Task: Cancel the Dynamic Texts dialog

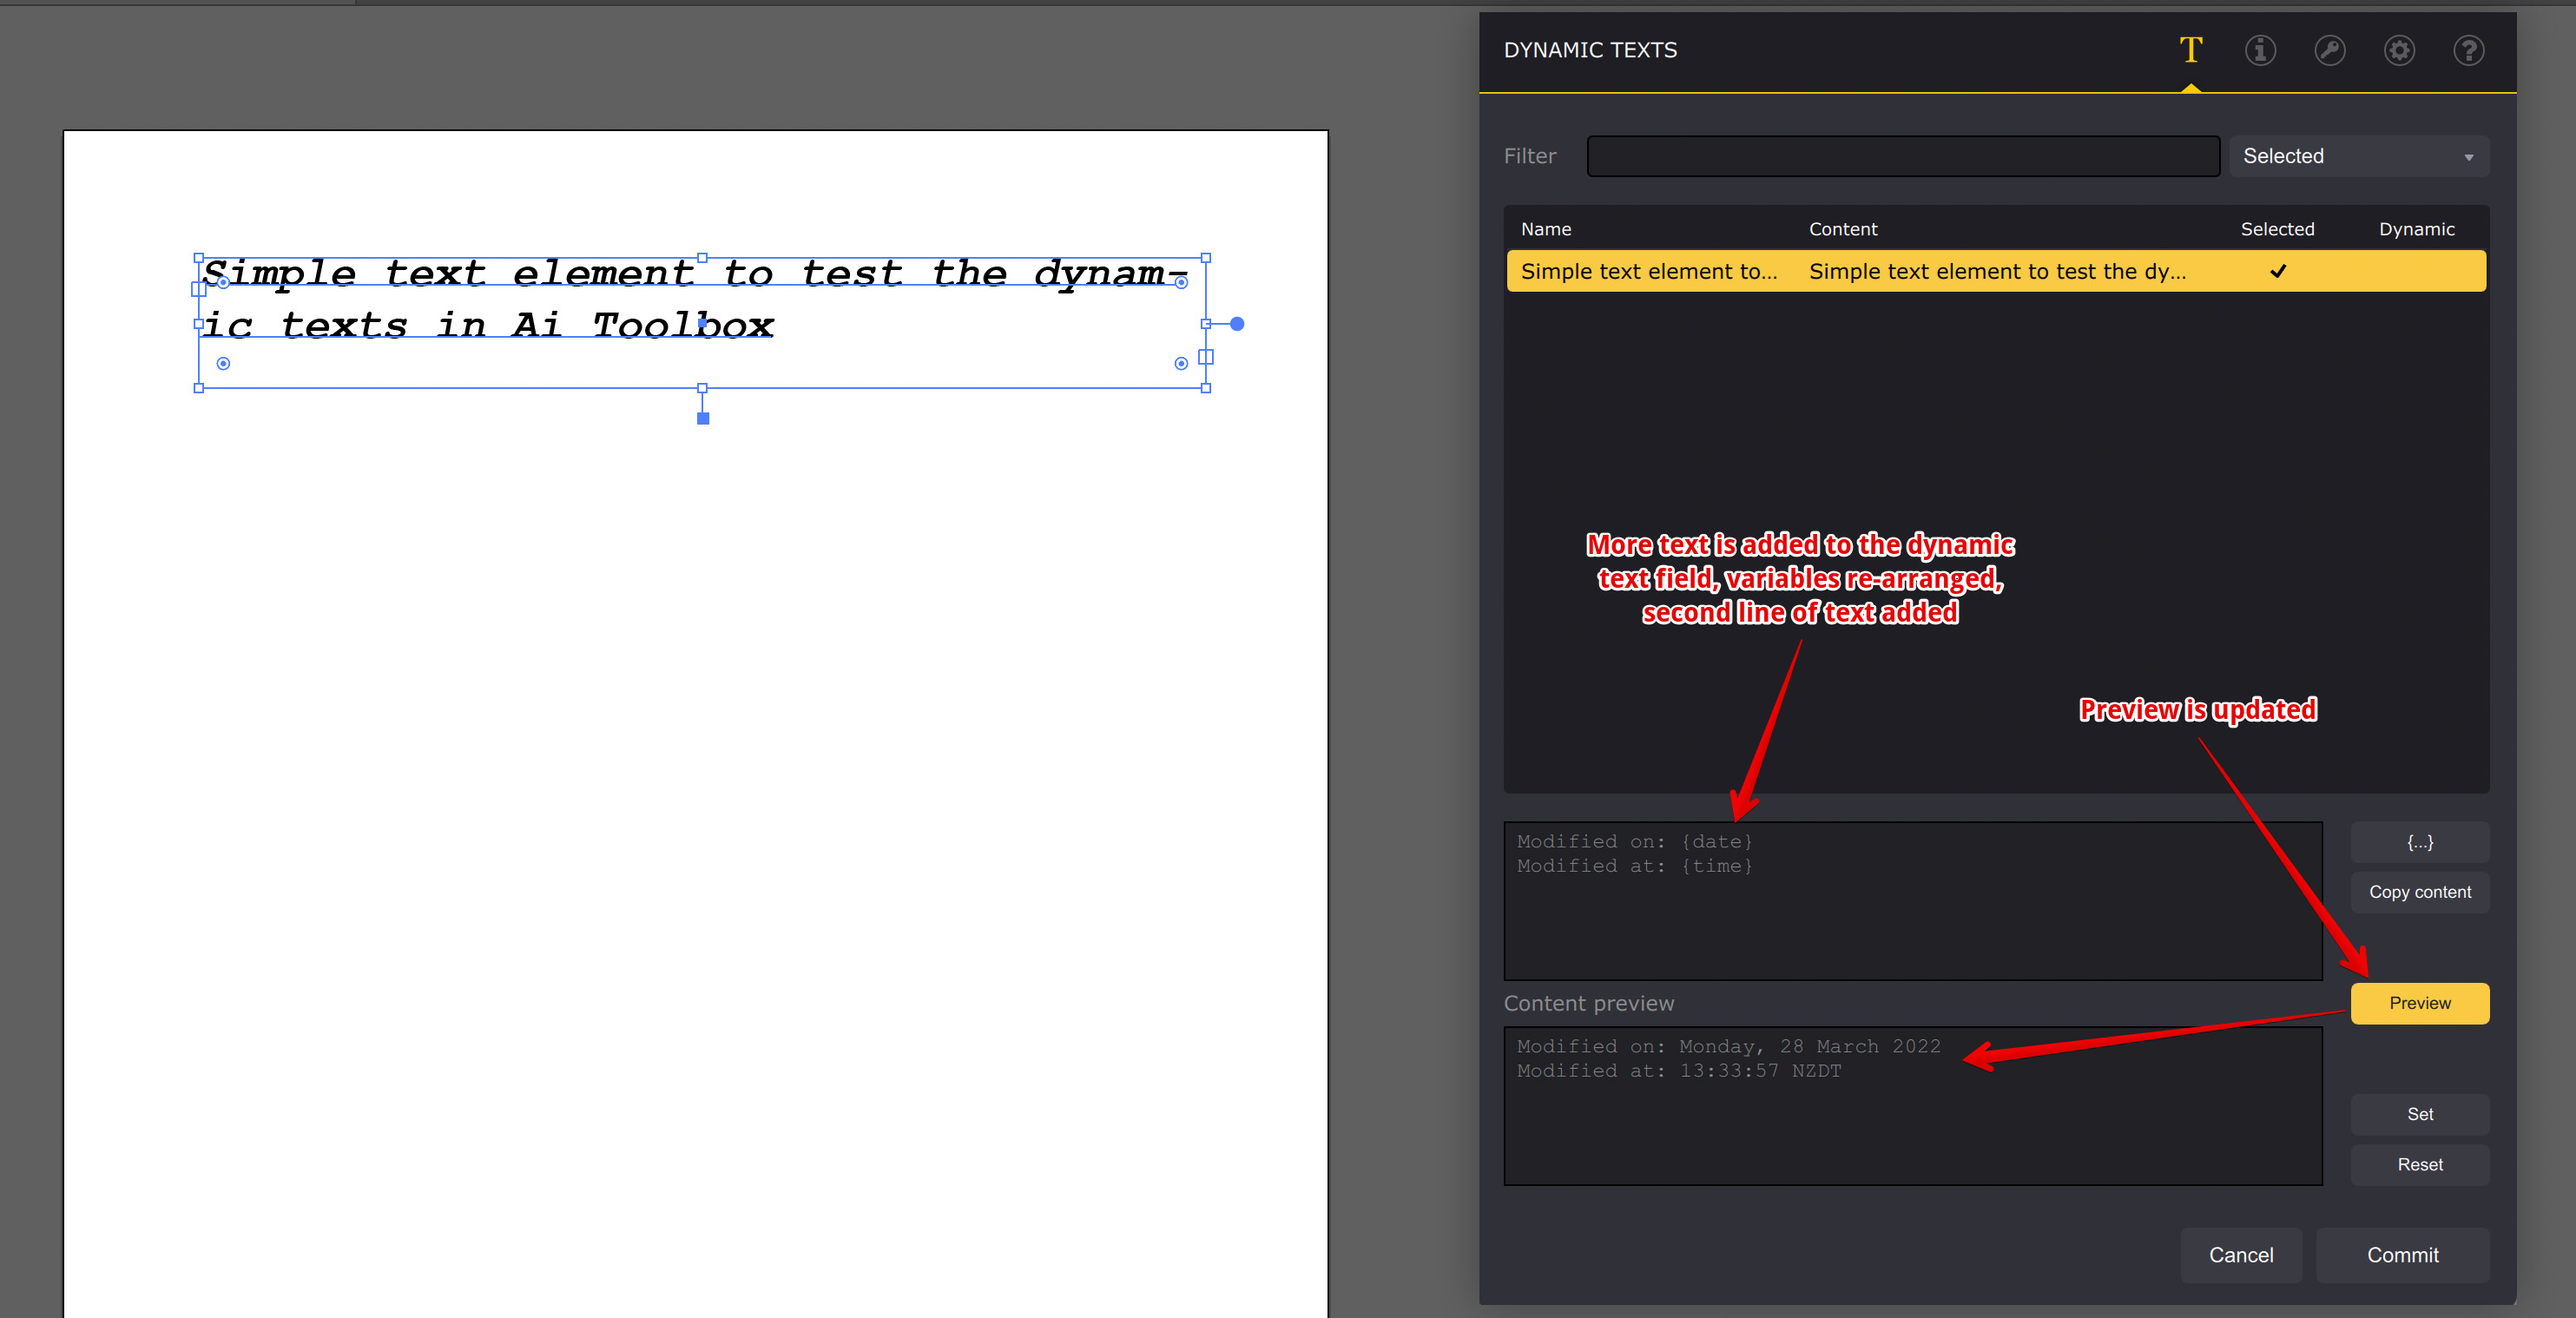Action: click(x=2241, y=1255)
